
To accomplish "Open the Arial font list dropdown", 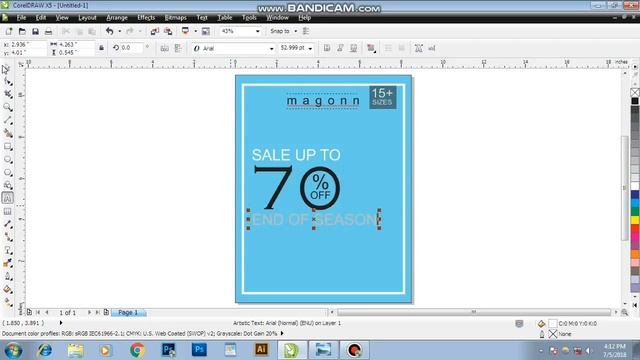I will pos(271,49).
